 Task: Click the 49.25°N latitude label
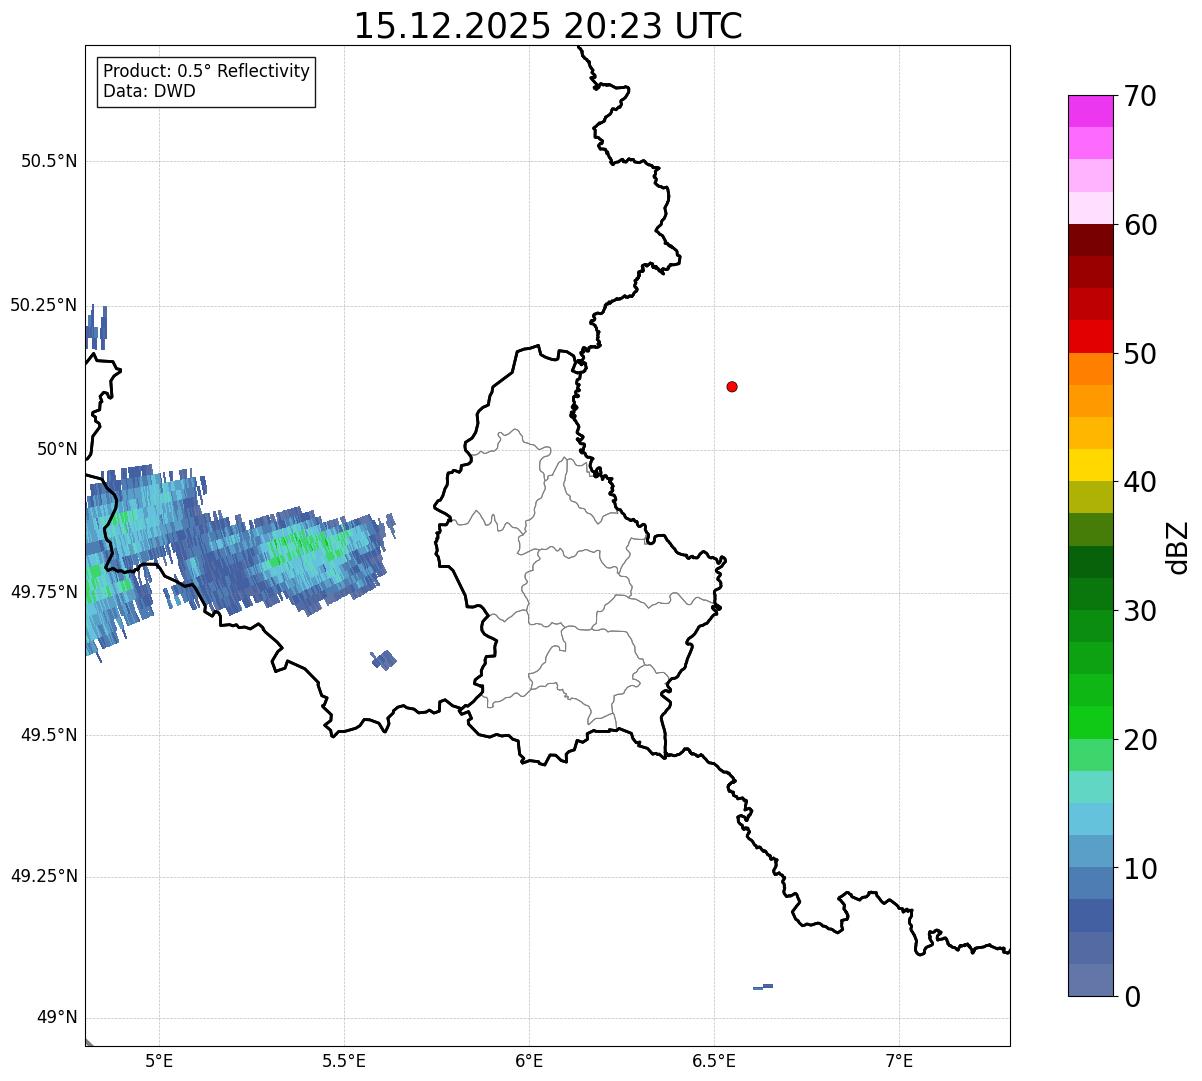pos(44,876)
